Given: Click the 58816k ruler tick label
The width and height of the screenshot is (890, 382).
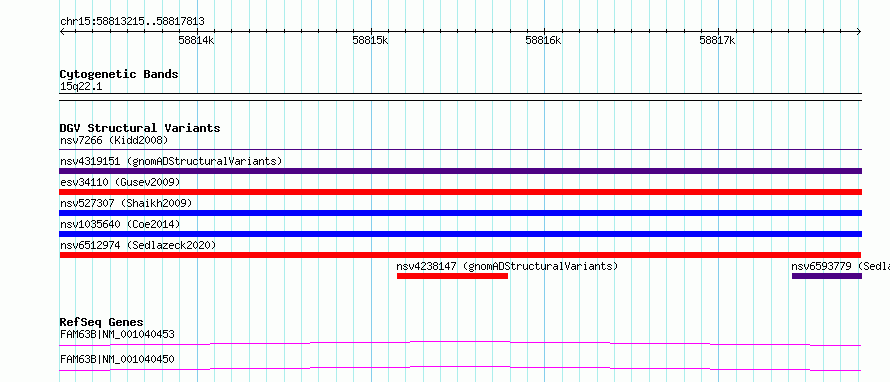Looking at the screenshot, I should (544, 40).
